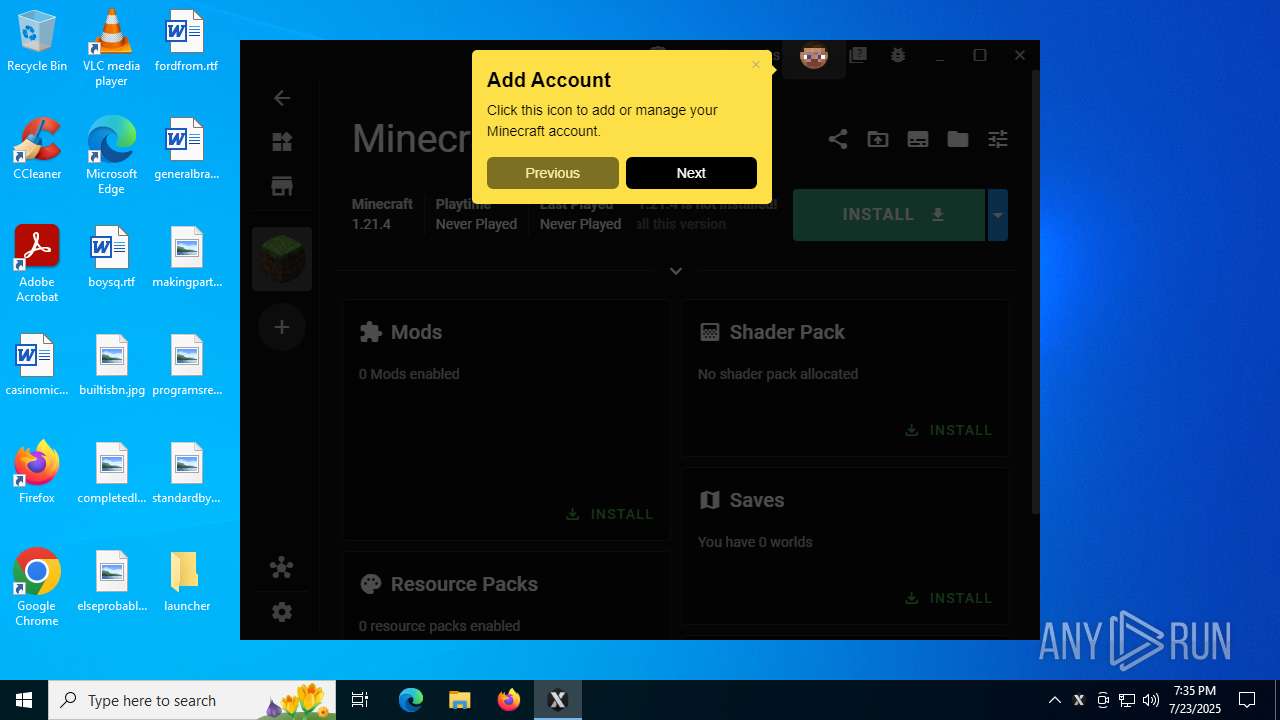1280x720 pixels.
Task: Open the bug report icon
Action: (x=898, y=56)
